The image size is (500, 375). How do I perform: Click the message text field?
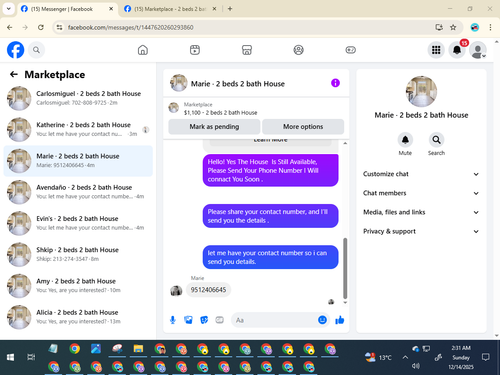click(275, 320)
